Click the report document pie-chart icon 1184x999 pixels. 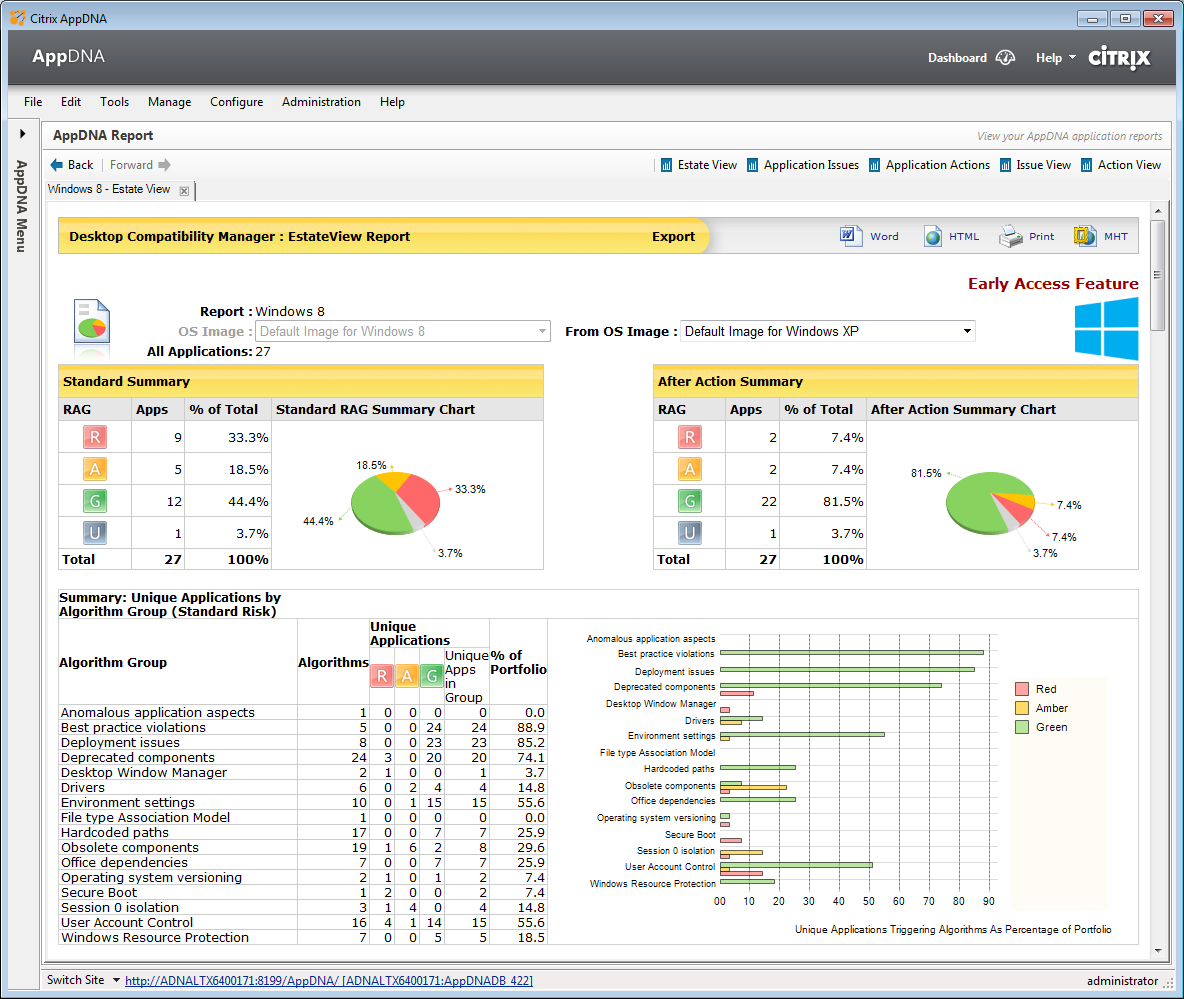92,322
